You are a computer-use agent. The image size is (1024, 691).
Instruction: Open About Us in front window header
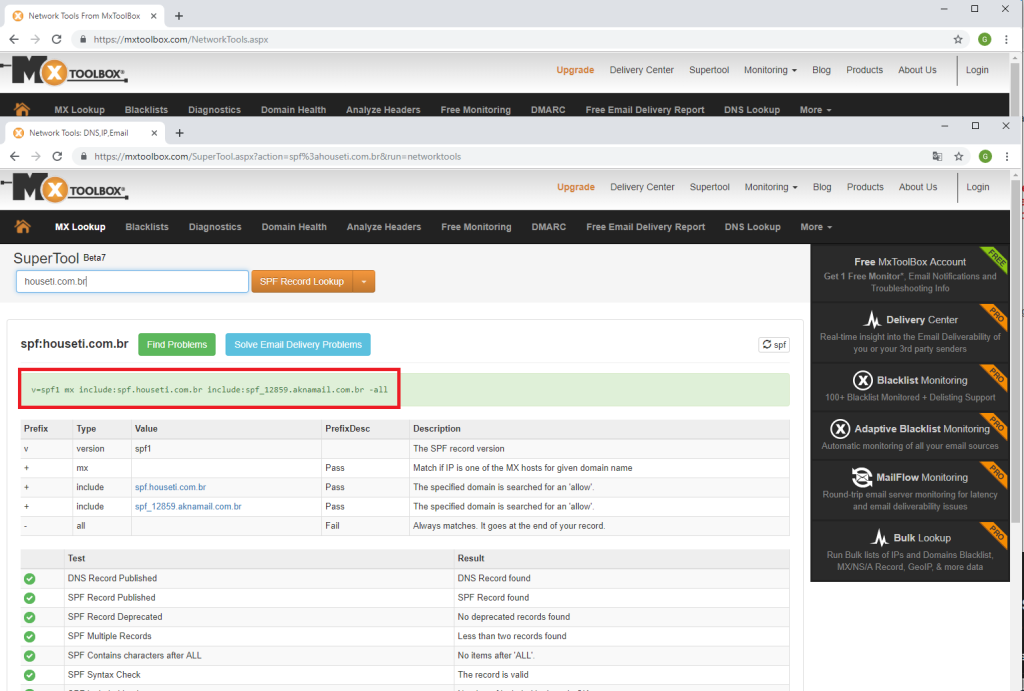(918, 187)
